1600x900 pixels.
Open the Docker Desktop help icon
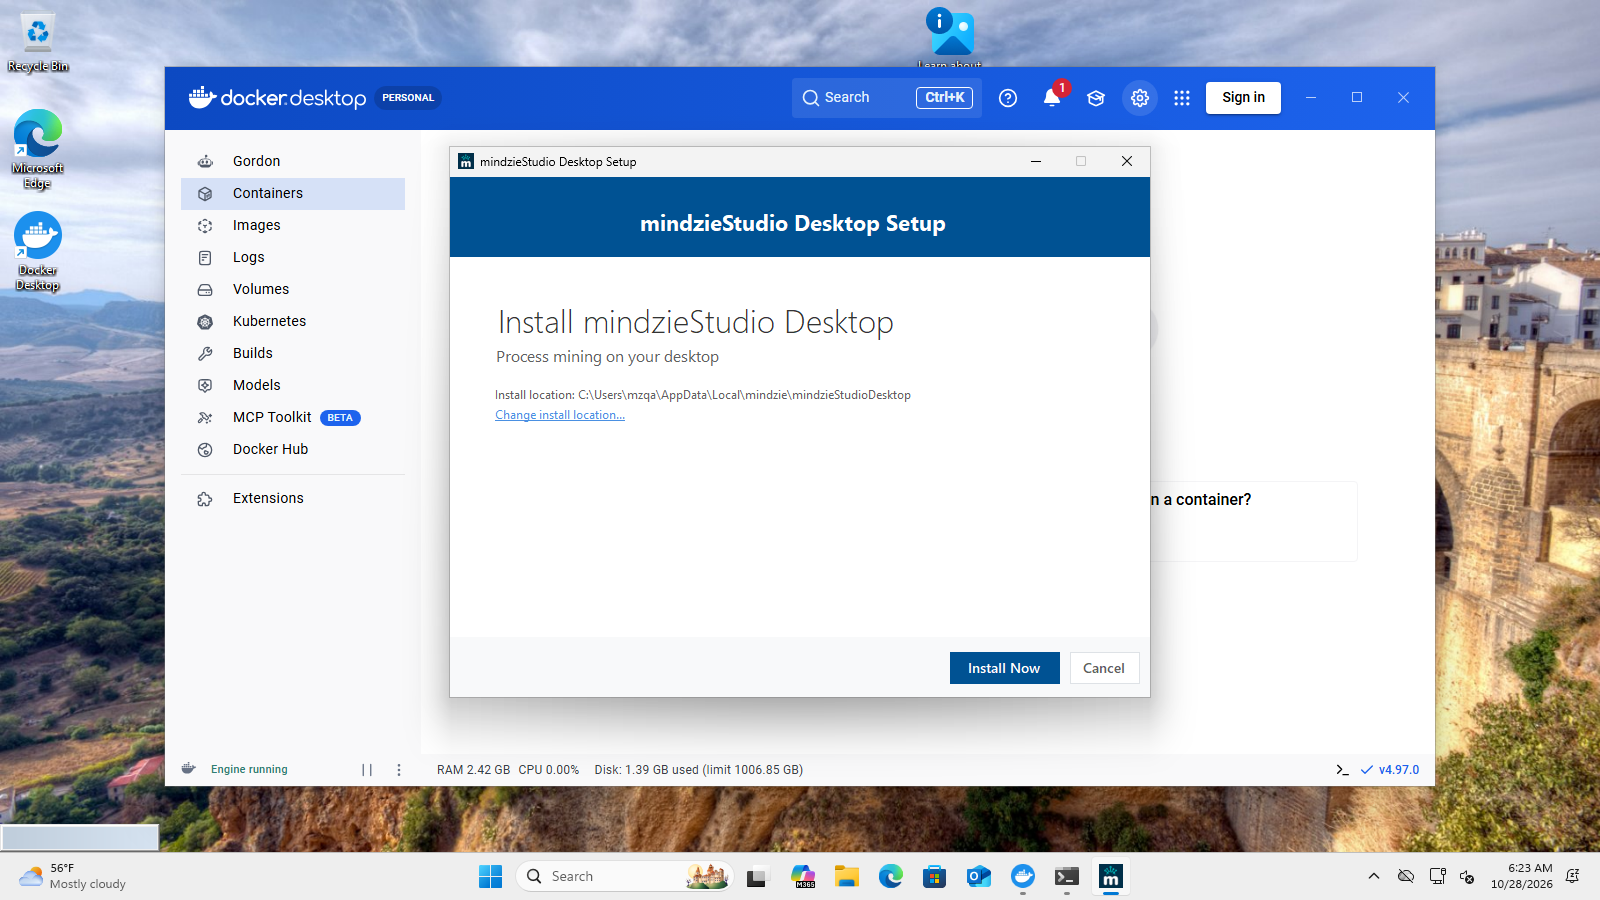click(1008, 98)
